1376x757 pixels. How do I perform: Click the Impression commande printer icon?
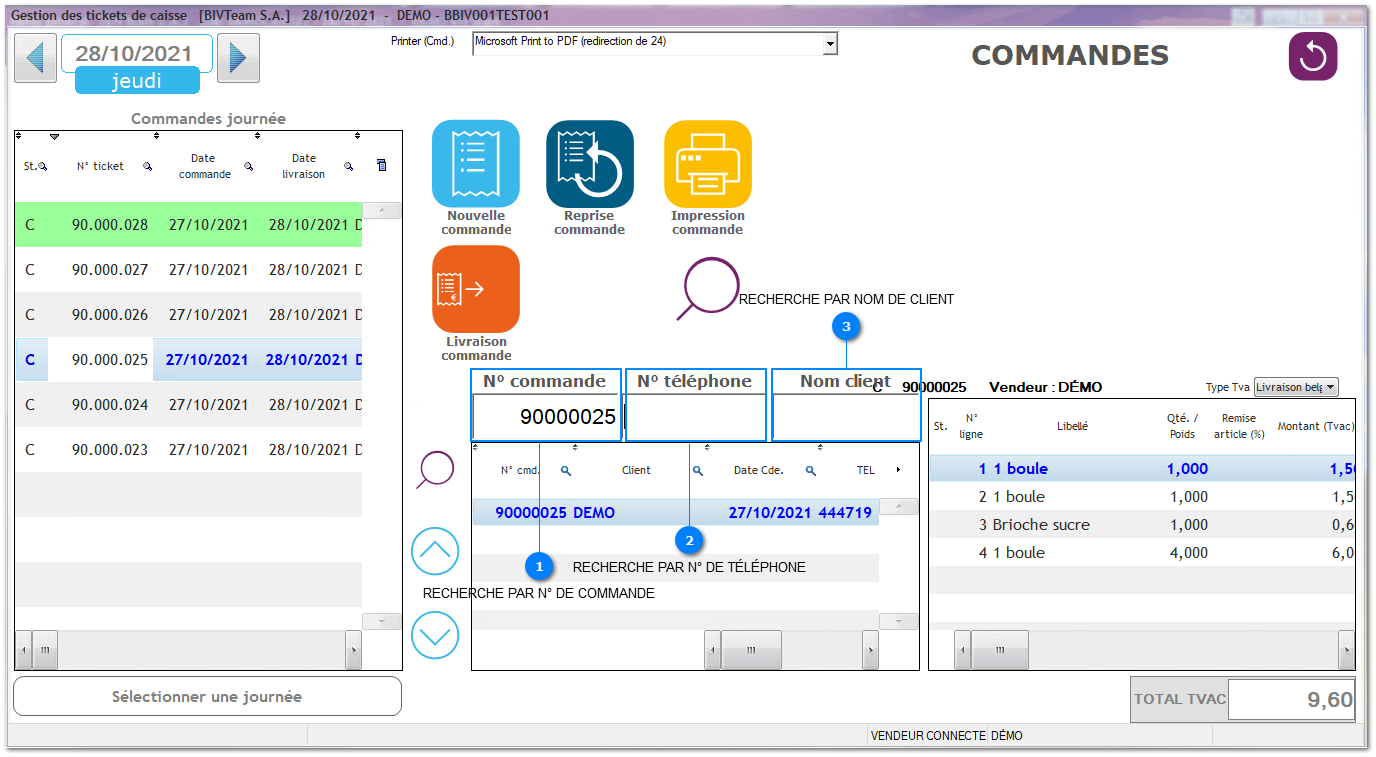tap(708, 164)
